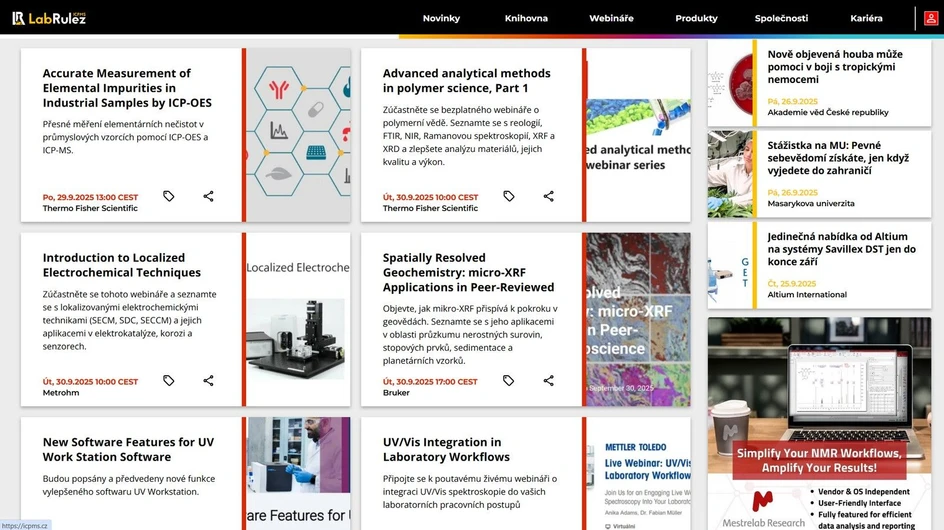The image size is (944, 530).
Task: Click 'Bruker' organizer name
Action: pos(396,393)
